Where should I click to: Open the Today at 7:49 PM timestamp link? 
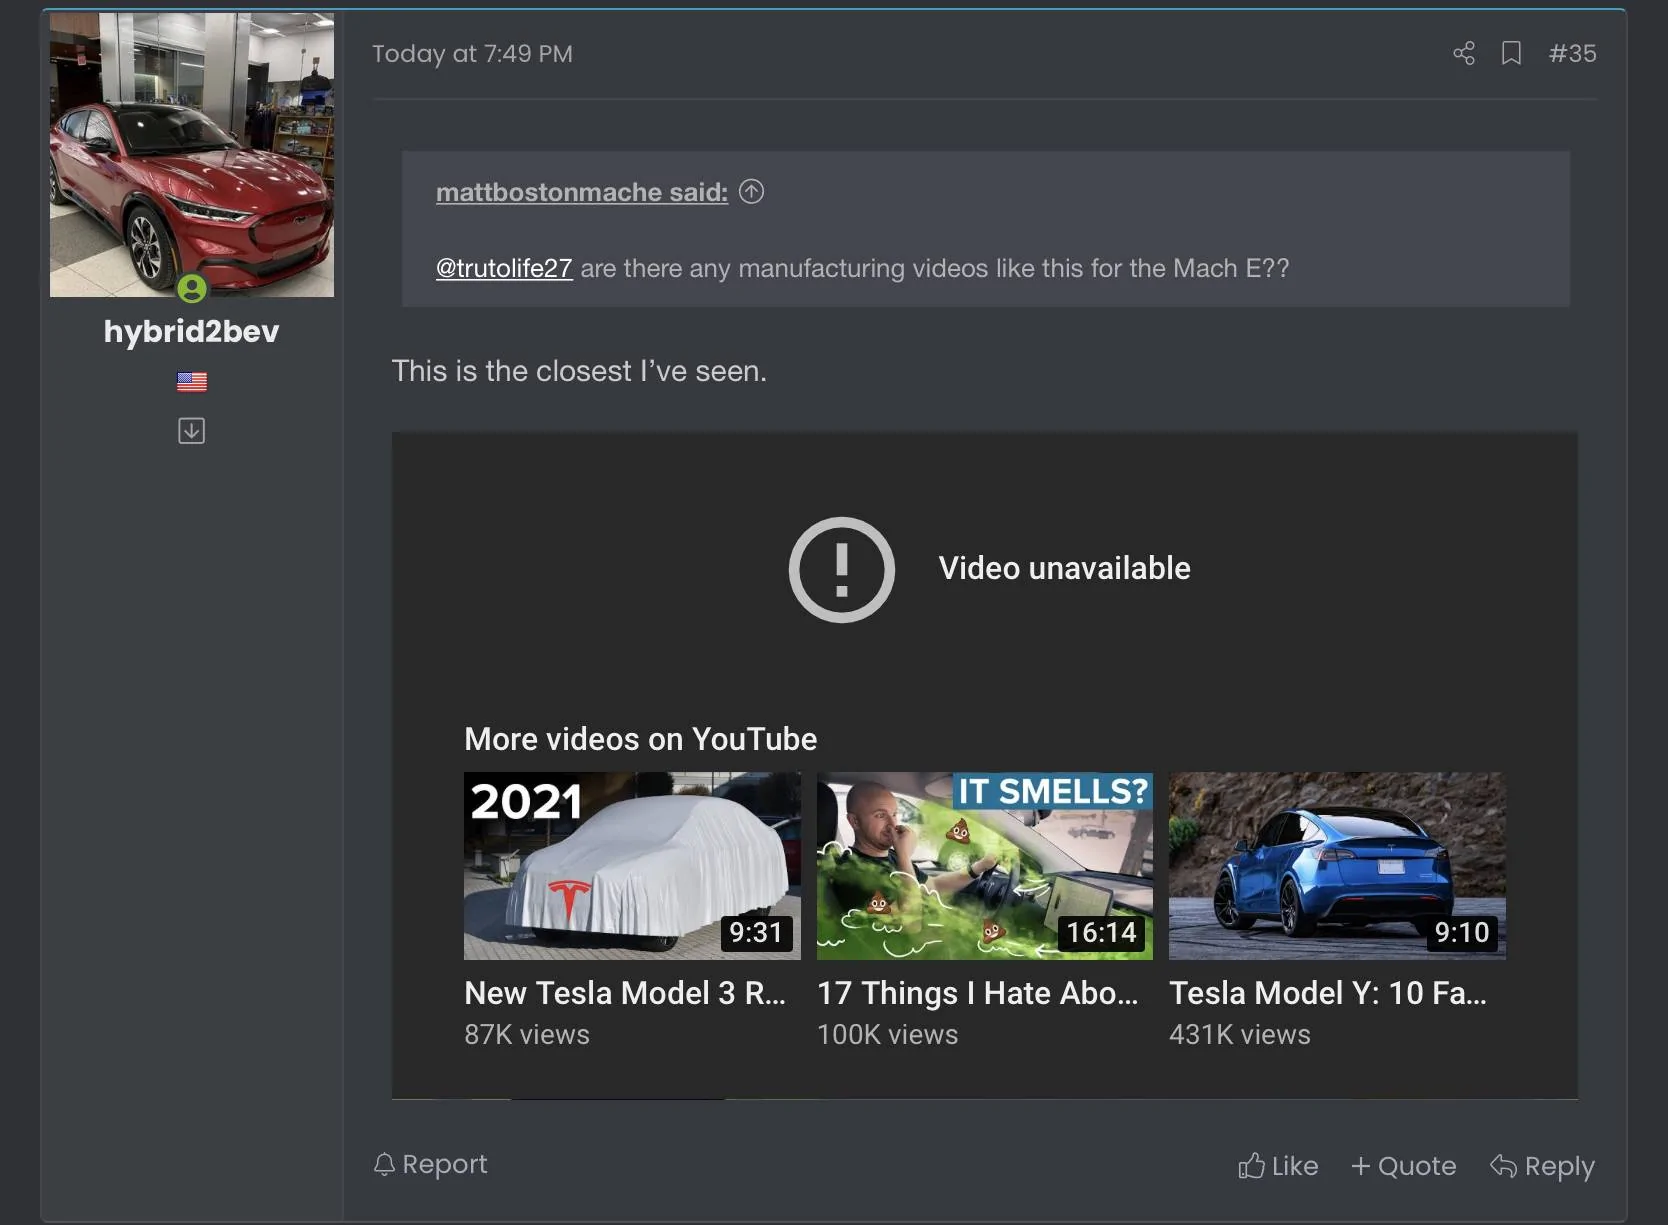tap(472, 53)
